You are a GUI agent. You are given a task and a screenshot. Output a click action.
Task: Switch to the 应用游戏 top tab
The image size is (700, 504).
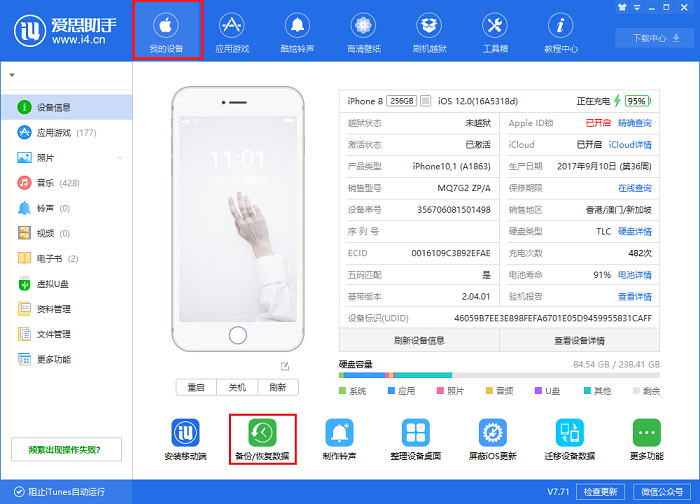click(x=232, y=31)
